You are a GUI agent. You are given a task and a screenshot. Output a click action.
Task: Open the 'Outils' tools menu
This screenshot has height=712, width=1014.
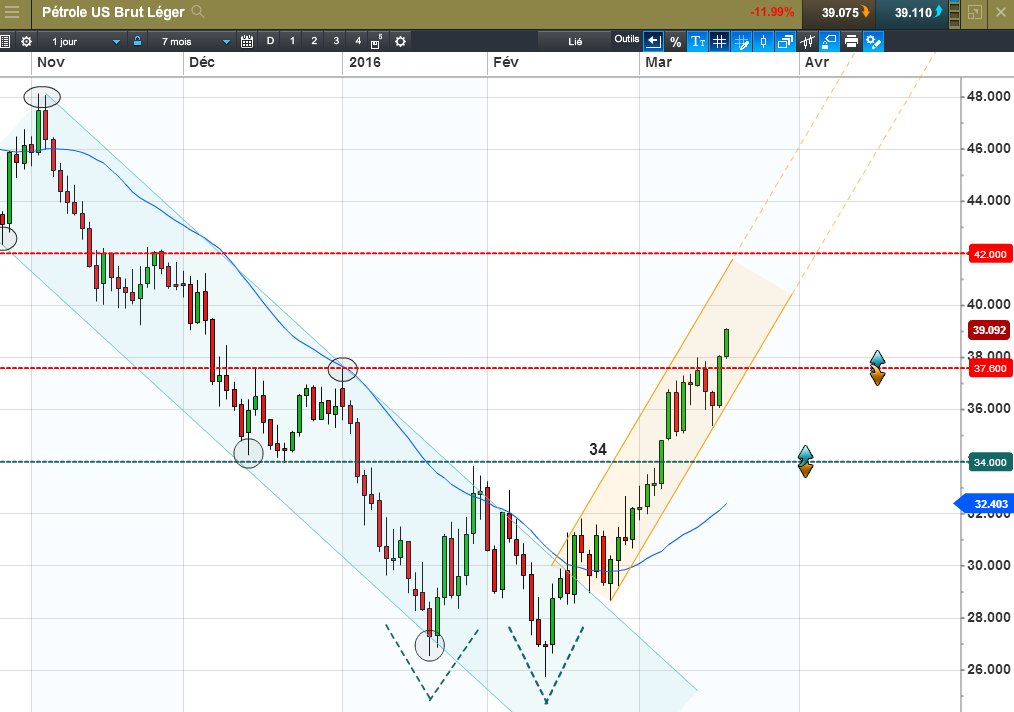pyautogui.click(x=627, y=39)
